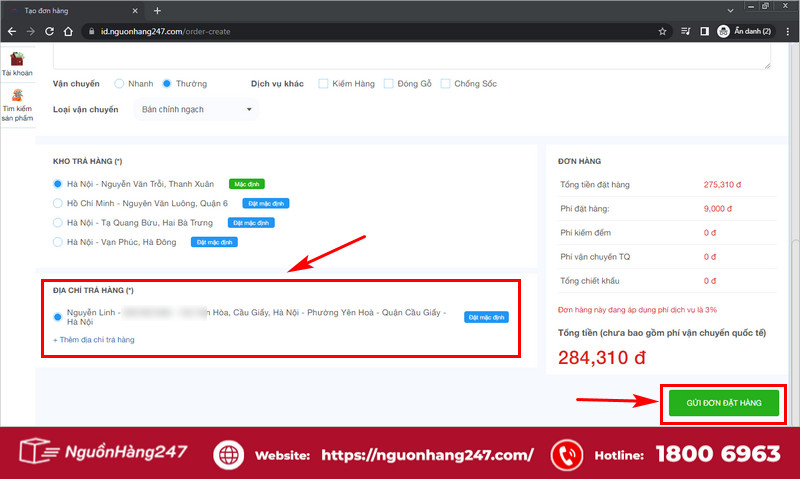Open the browser side panel icon
The height and width of the screenshot is (479, 800).
click(704, 31)
